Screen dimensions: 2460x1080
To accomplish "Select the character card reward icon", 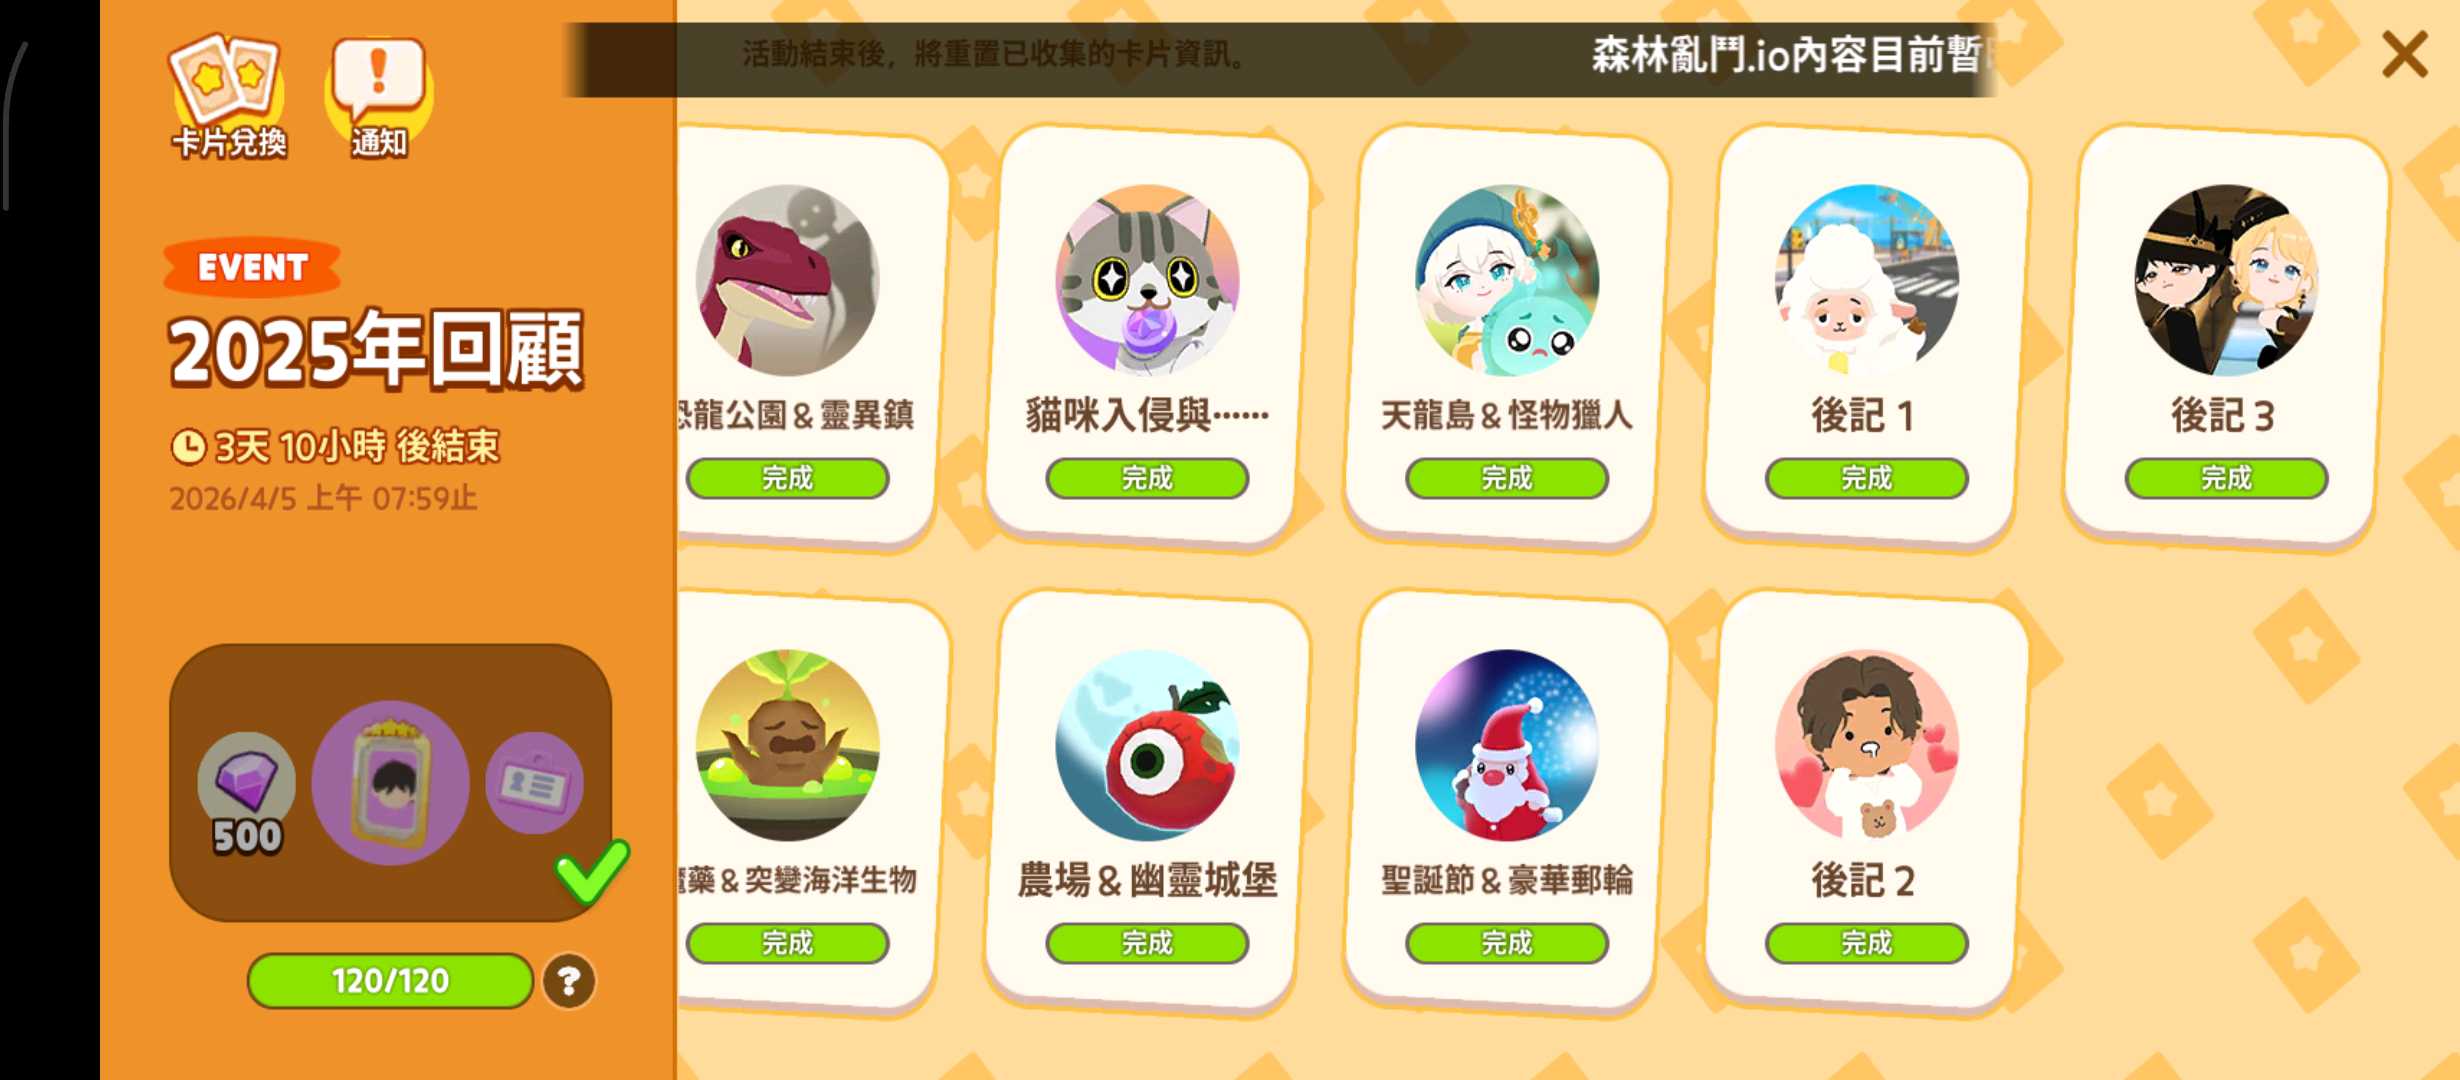I will (x=391, y=783).
